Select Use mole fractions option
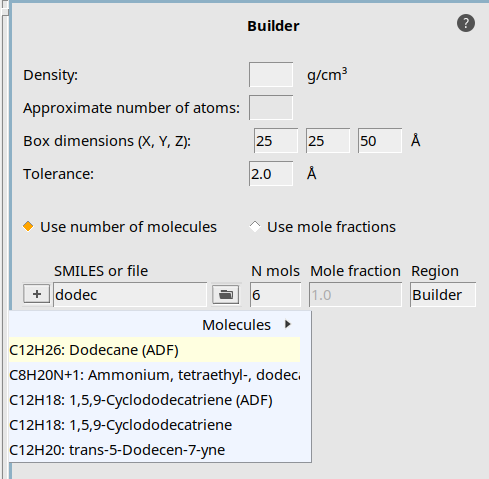The height and width of the screenshot is (479, 489). coord(323,227)
